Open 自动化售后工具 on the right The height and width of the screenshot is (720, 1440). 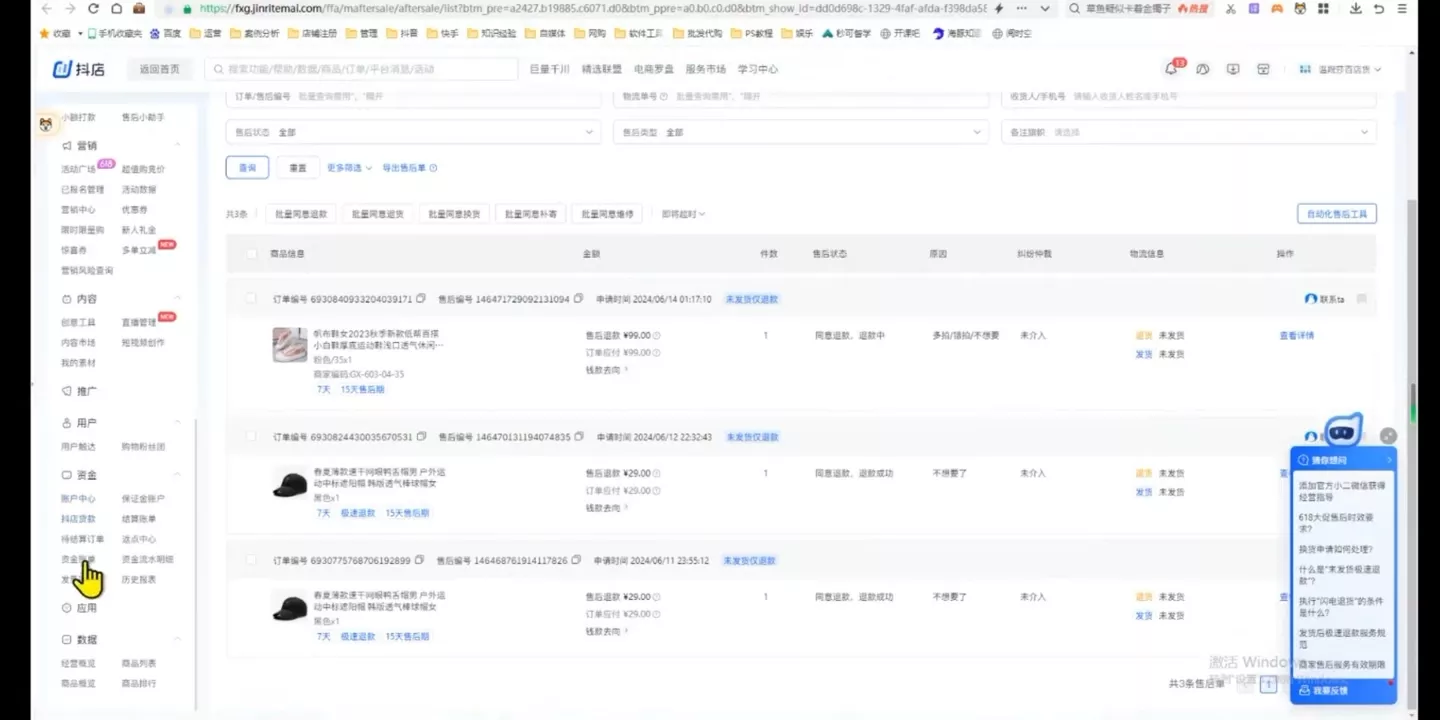(x=1337, y=213)
